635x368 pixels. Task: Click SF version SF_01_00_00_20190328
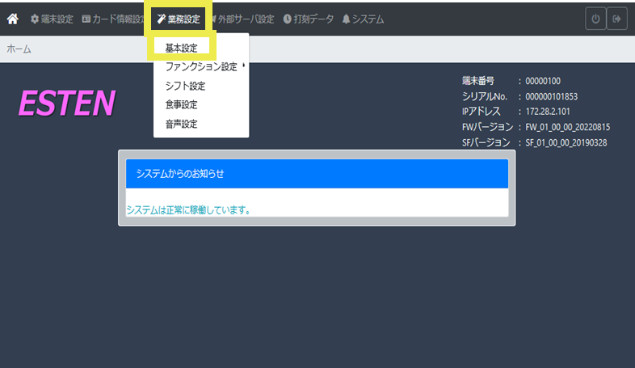pos(566,143)
